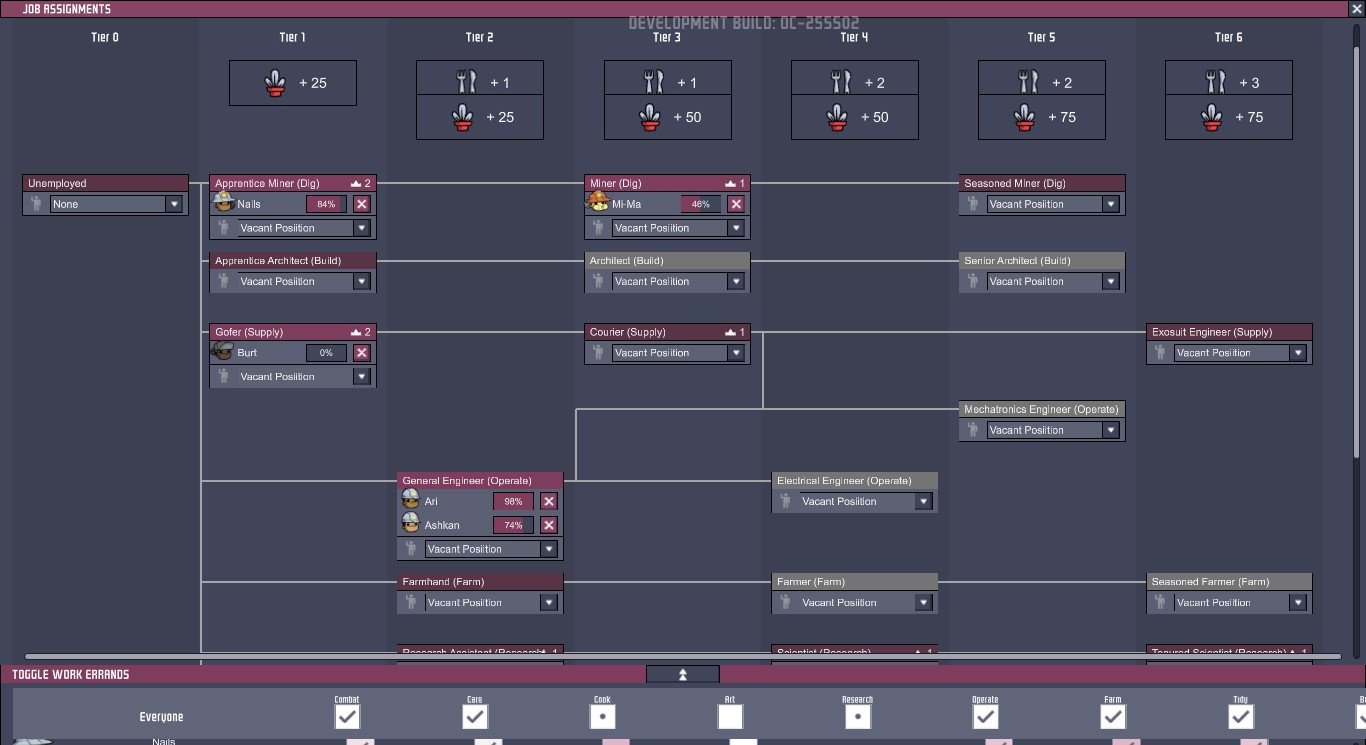Open the Unemployed None dropdown
1366x745 pixels.
[116, 204]
